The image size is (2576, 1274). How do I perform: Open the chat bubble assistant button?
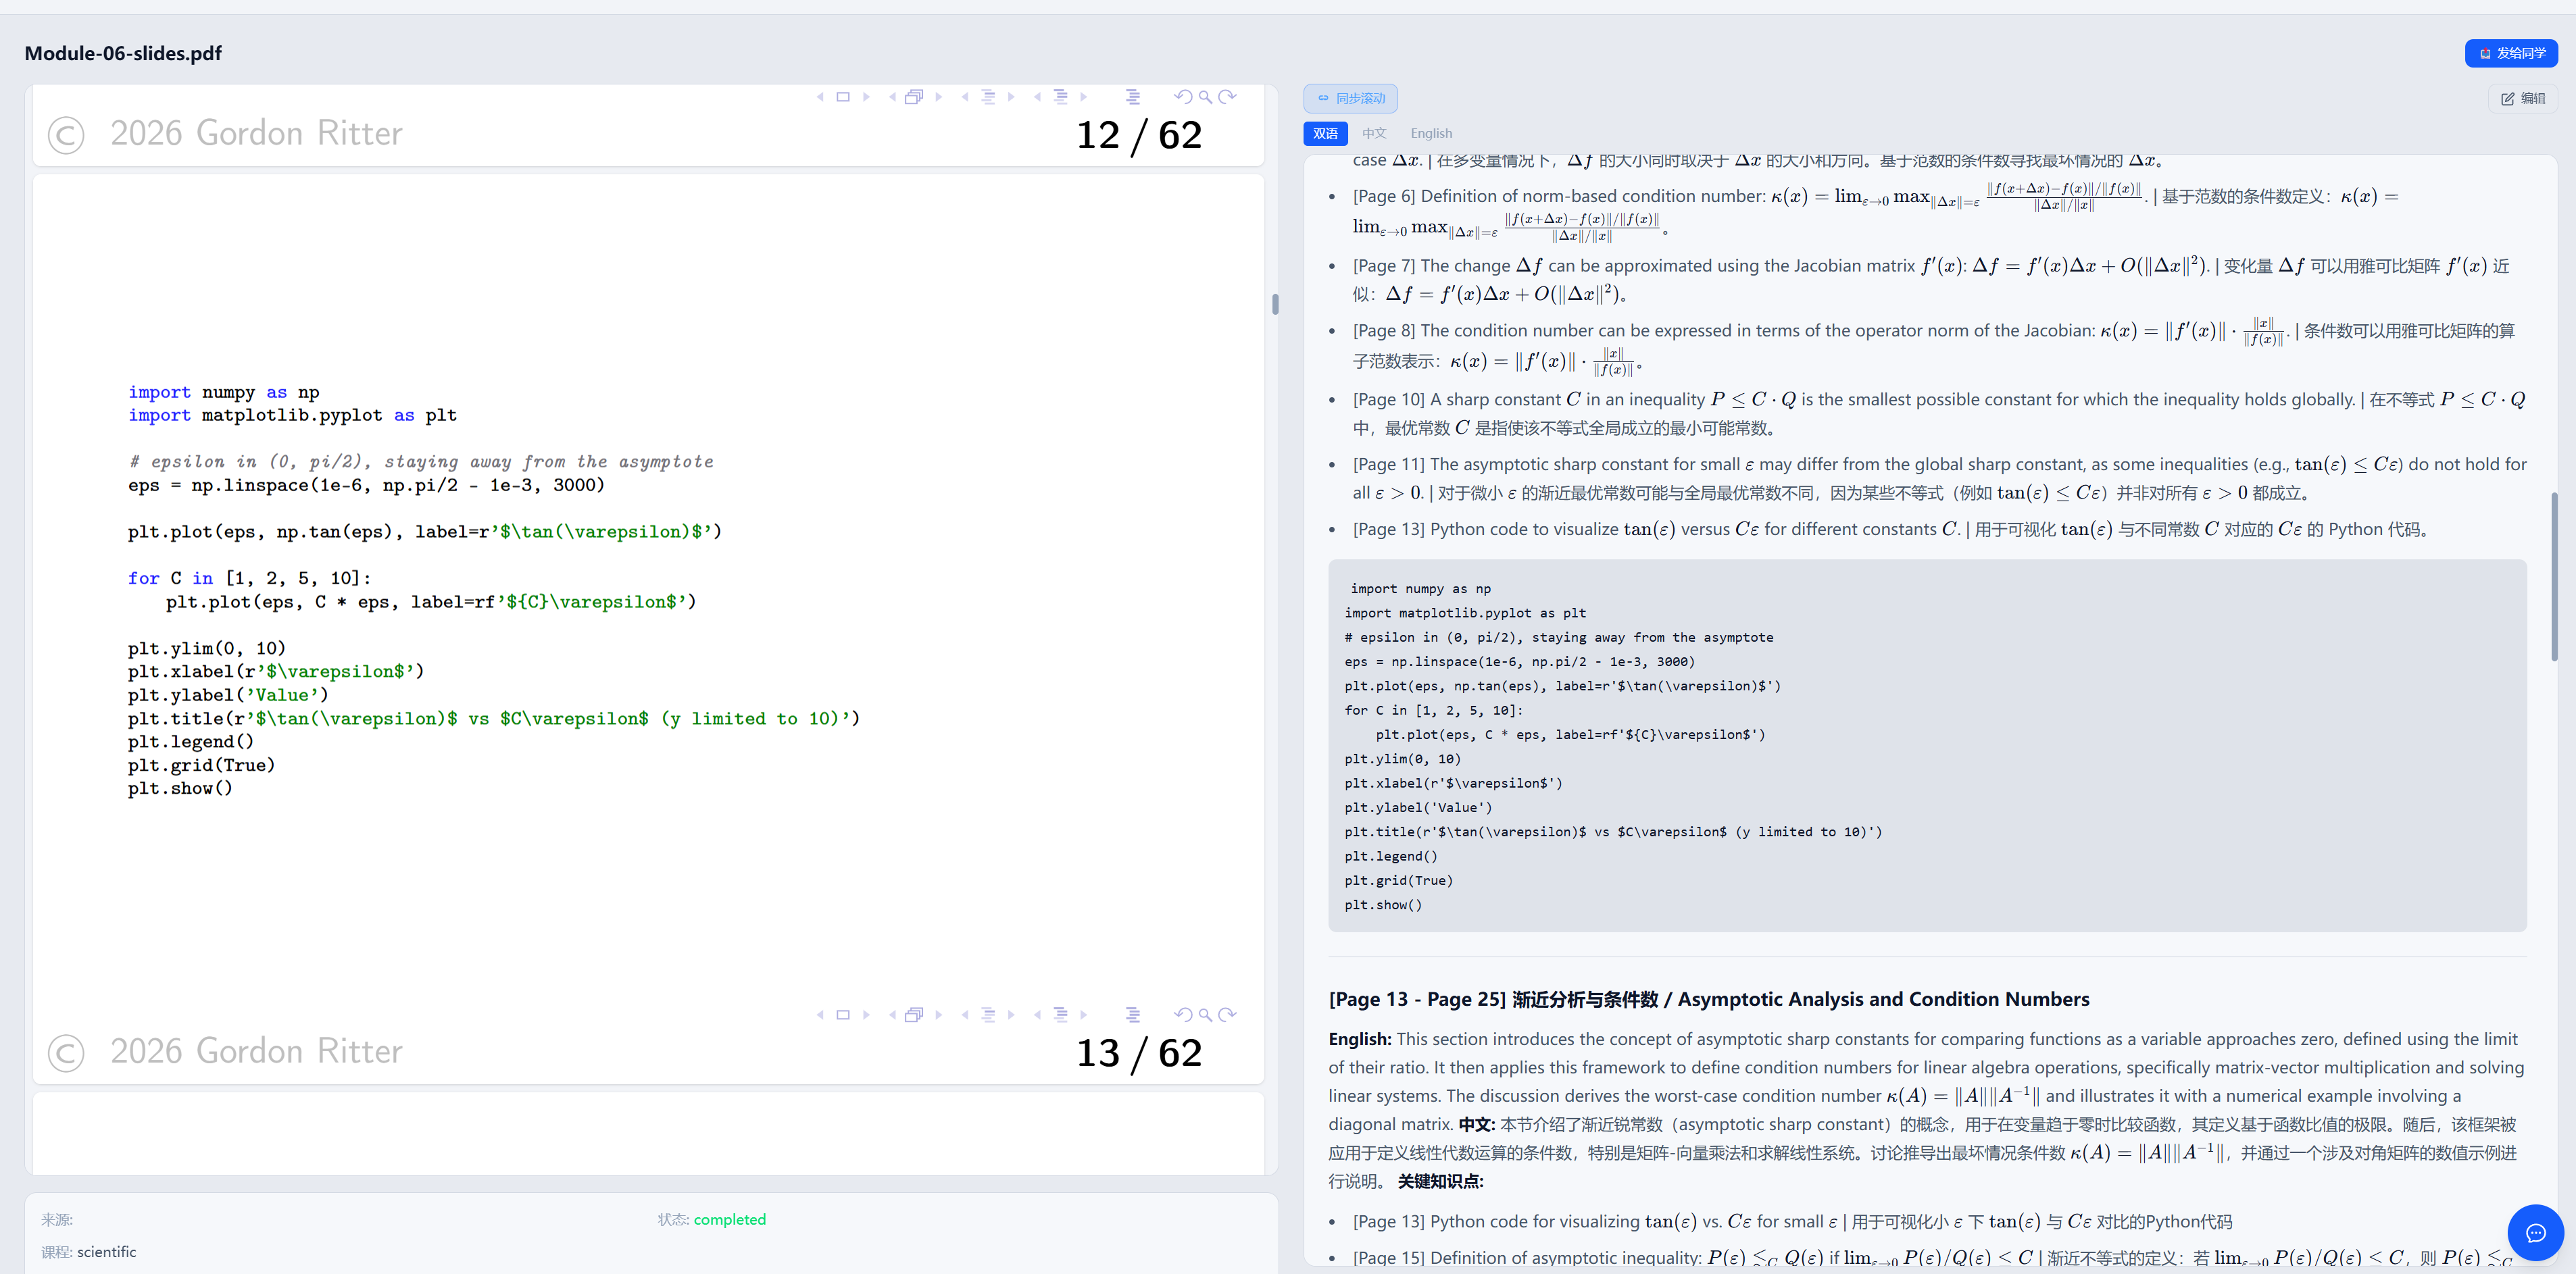point(2535,1233)
